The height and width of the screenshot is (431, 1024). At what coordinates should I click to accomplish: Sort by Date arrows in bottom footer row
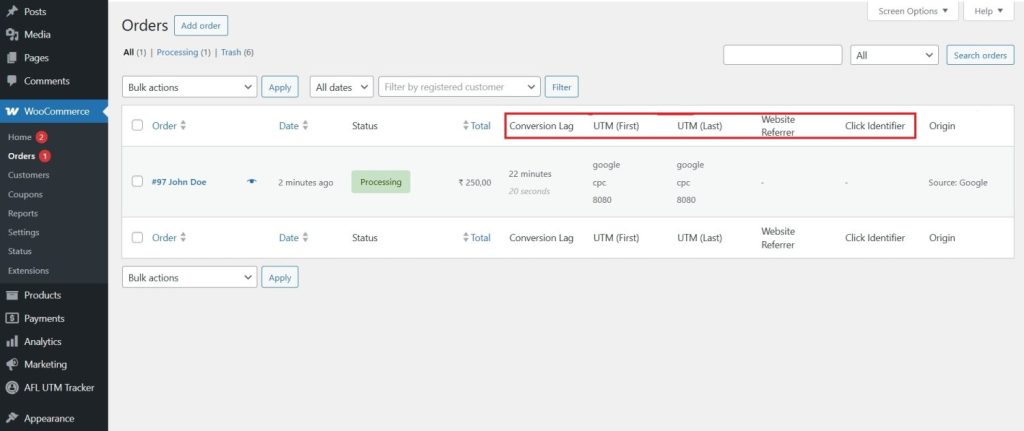point(305,238)
